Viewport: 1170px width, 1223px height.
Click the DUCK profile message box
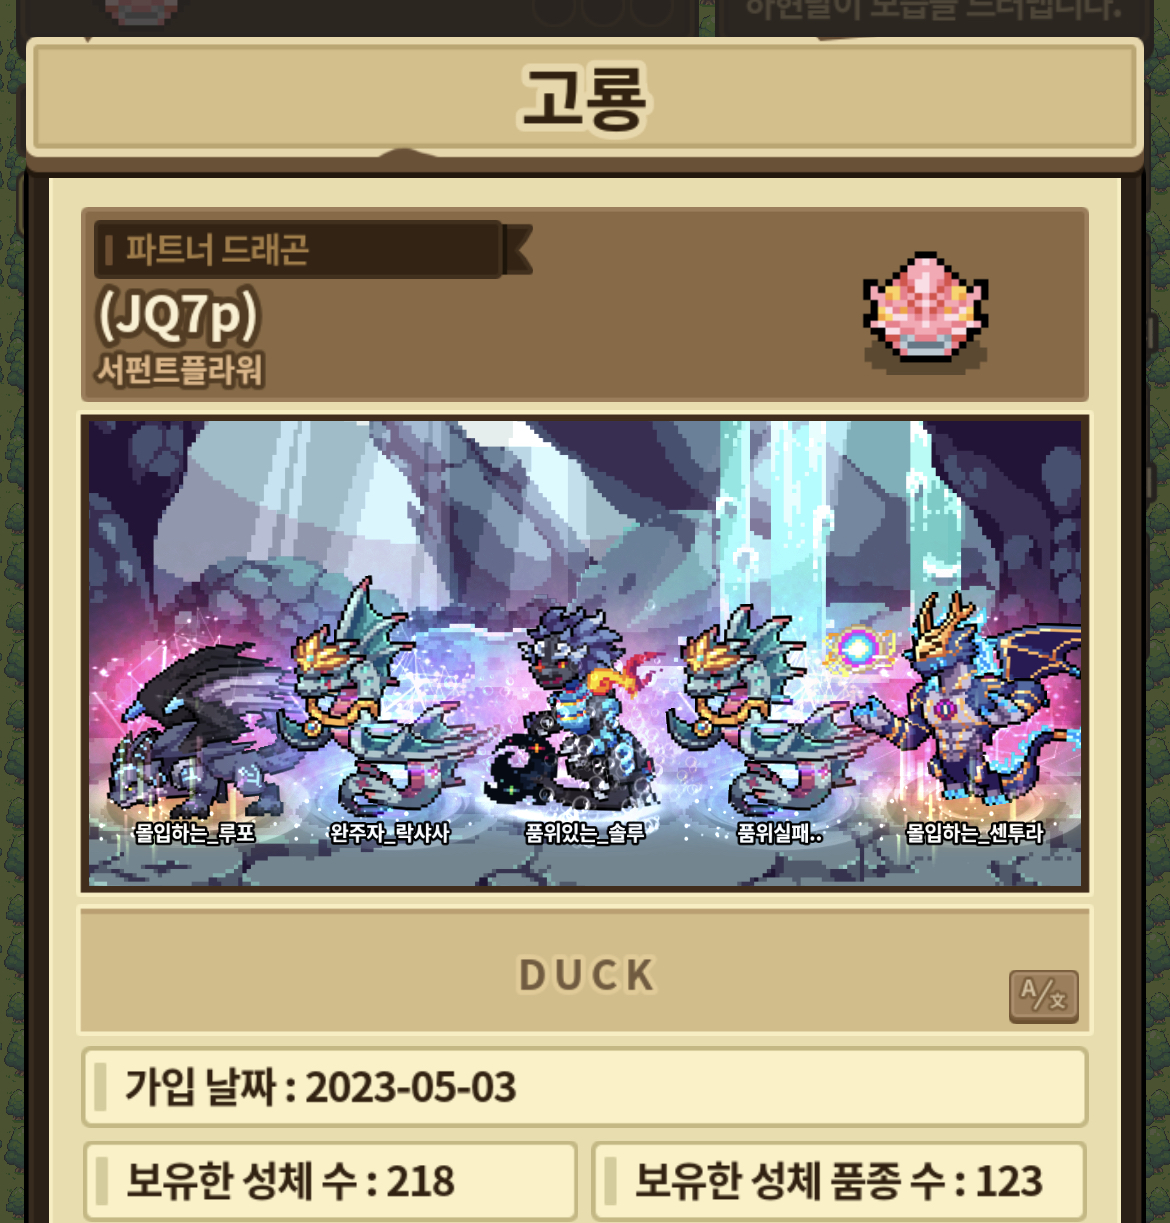tap(585, 972)
